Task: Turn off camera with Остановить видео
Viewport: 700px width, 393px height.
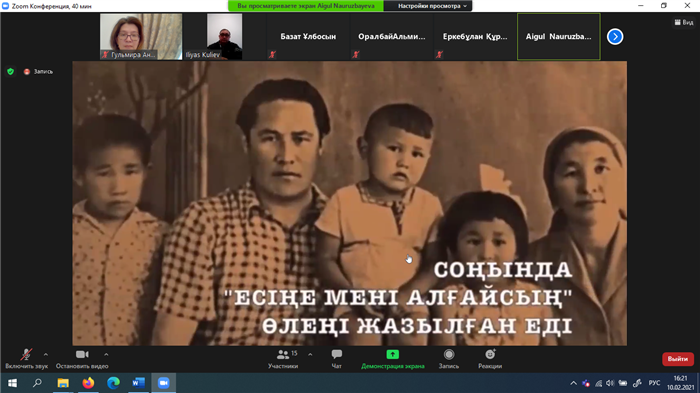Action: (x=82, y=359)
